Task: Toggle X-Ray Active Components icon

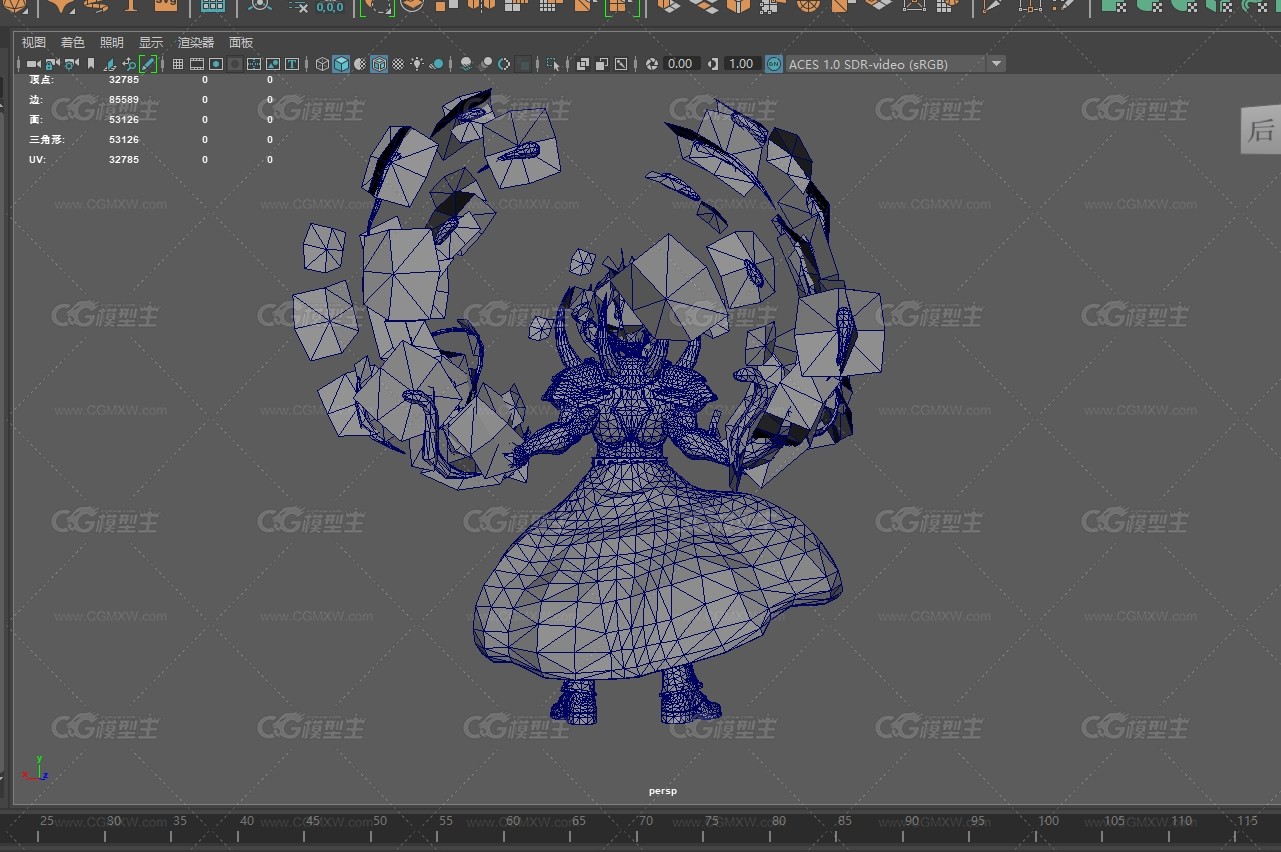Action: [602, 64]
